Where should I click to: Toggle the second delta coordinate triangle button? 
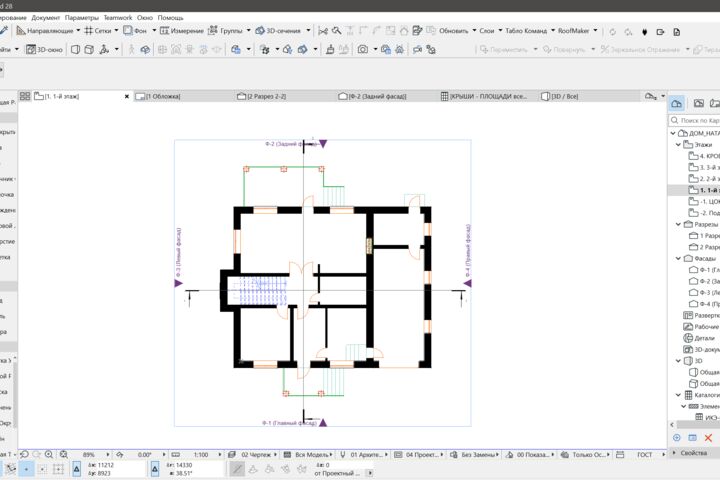[x=155, y=469]
